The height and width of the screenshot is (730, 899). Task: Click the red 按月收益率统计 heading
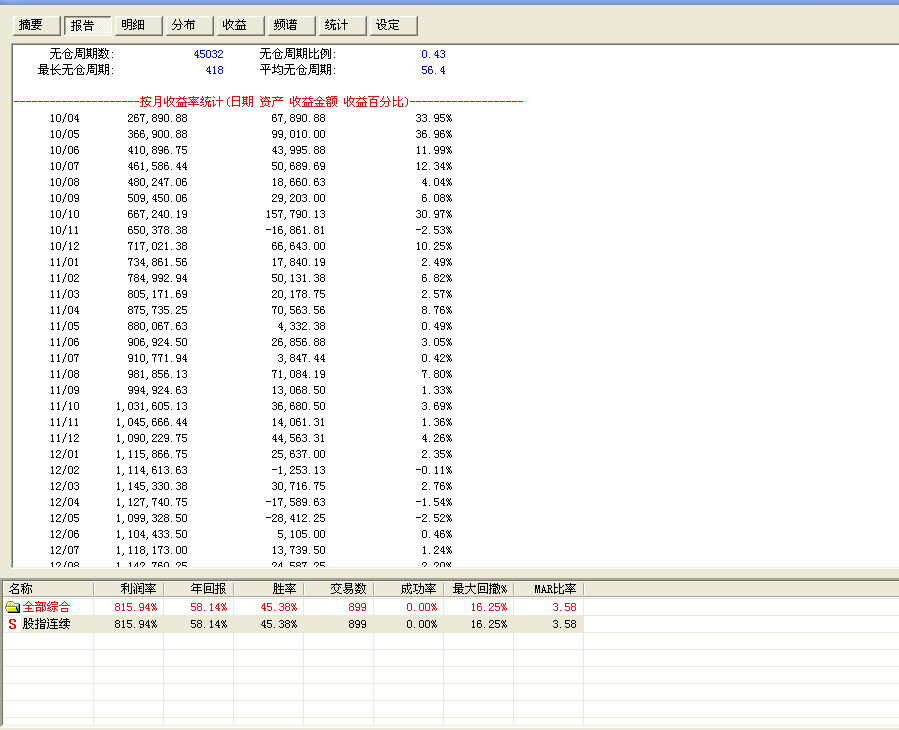tap(181, 102)
